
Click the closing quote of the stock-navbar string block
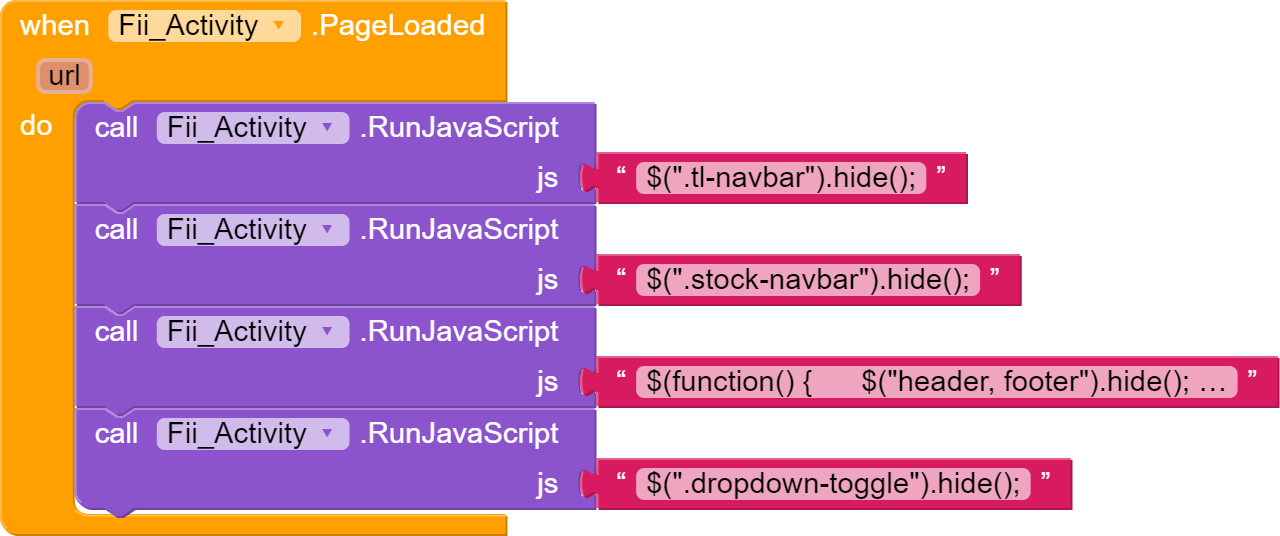pyautogui.click(x=995, y=275)
